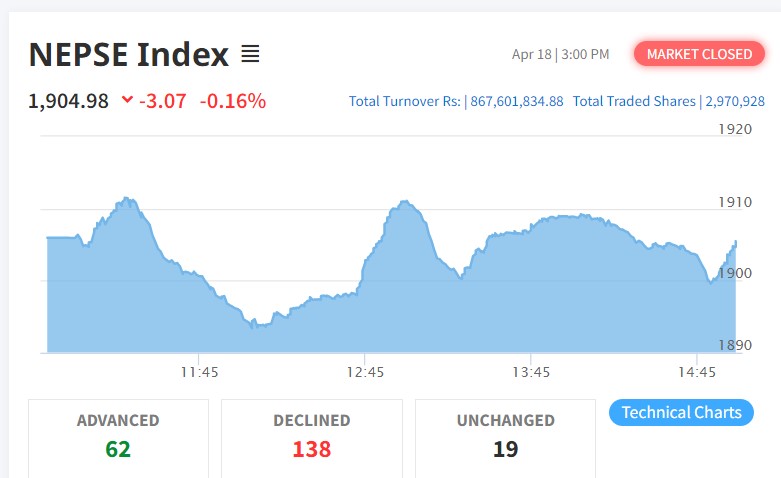Viewport: 781px width, 478px height.
Task: Click the red down arrow near -3.07
Action: point(126,100)
